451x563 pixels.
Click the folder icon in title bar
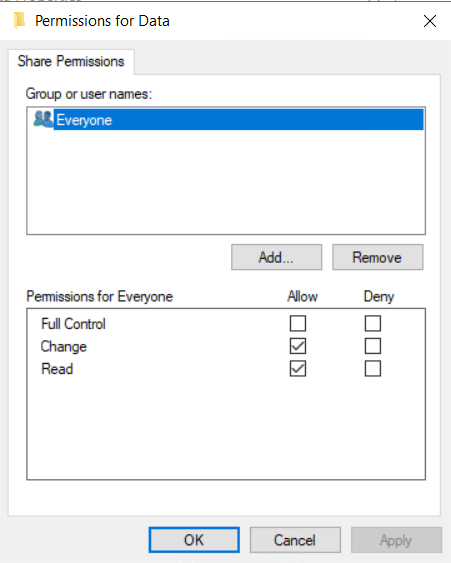point(20,20)
